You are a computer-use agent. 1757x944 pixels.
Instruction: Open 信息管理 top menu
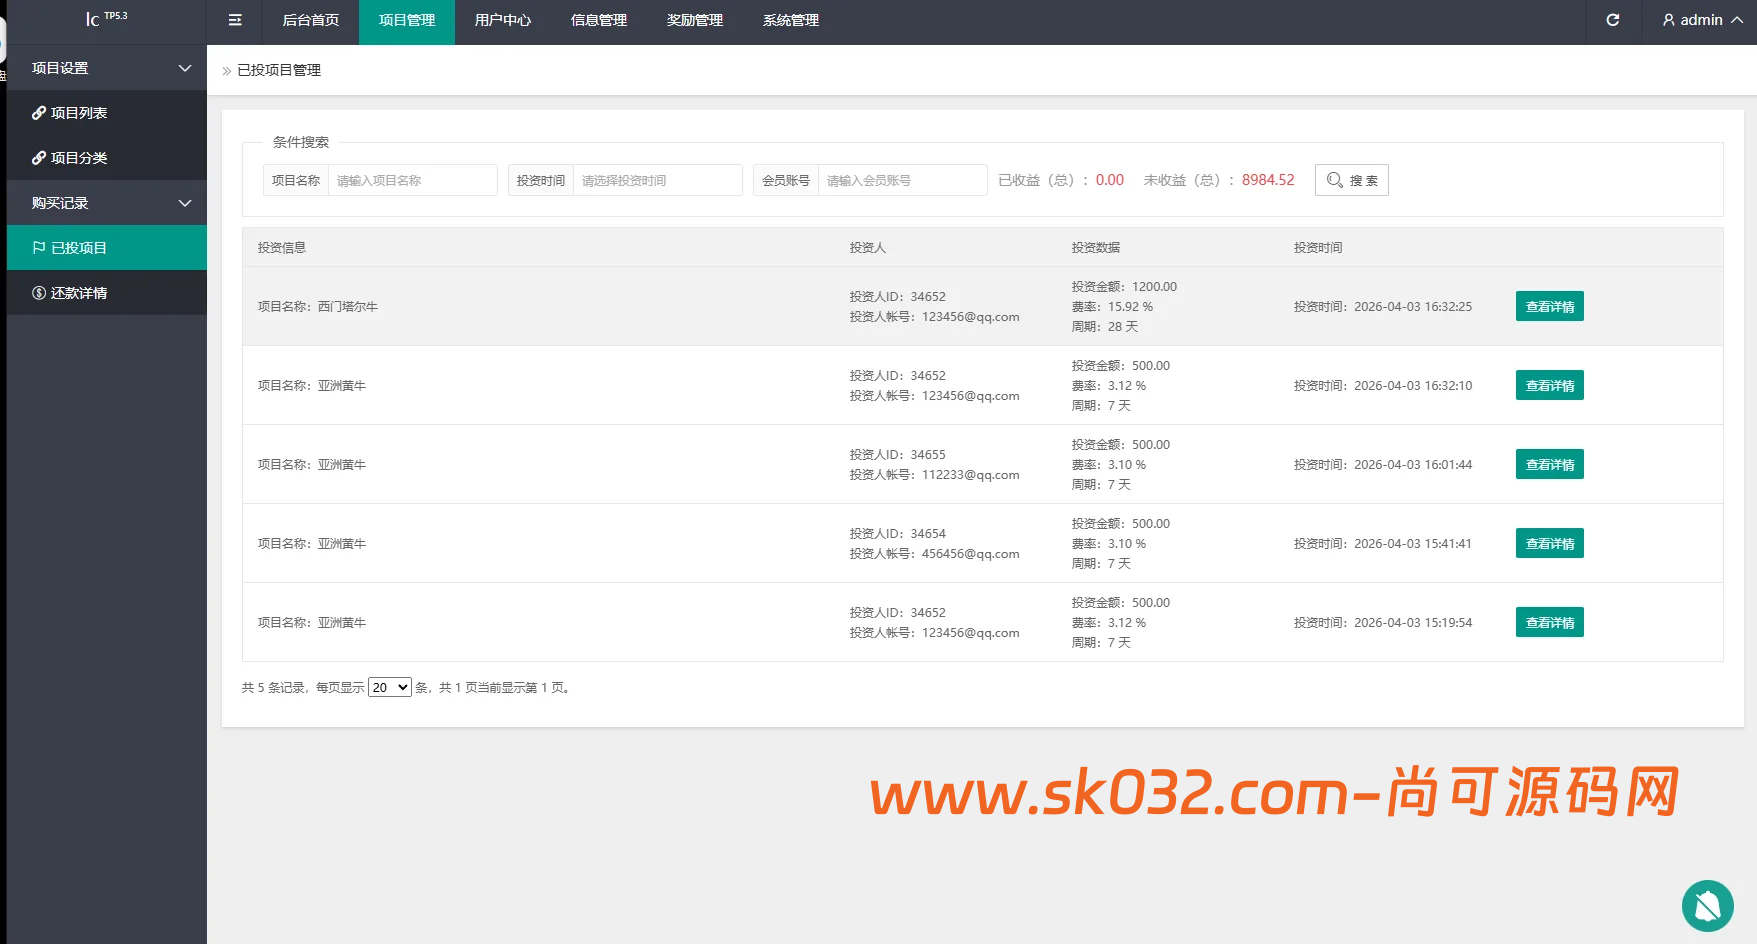pos(599,20)
